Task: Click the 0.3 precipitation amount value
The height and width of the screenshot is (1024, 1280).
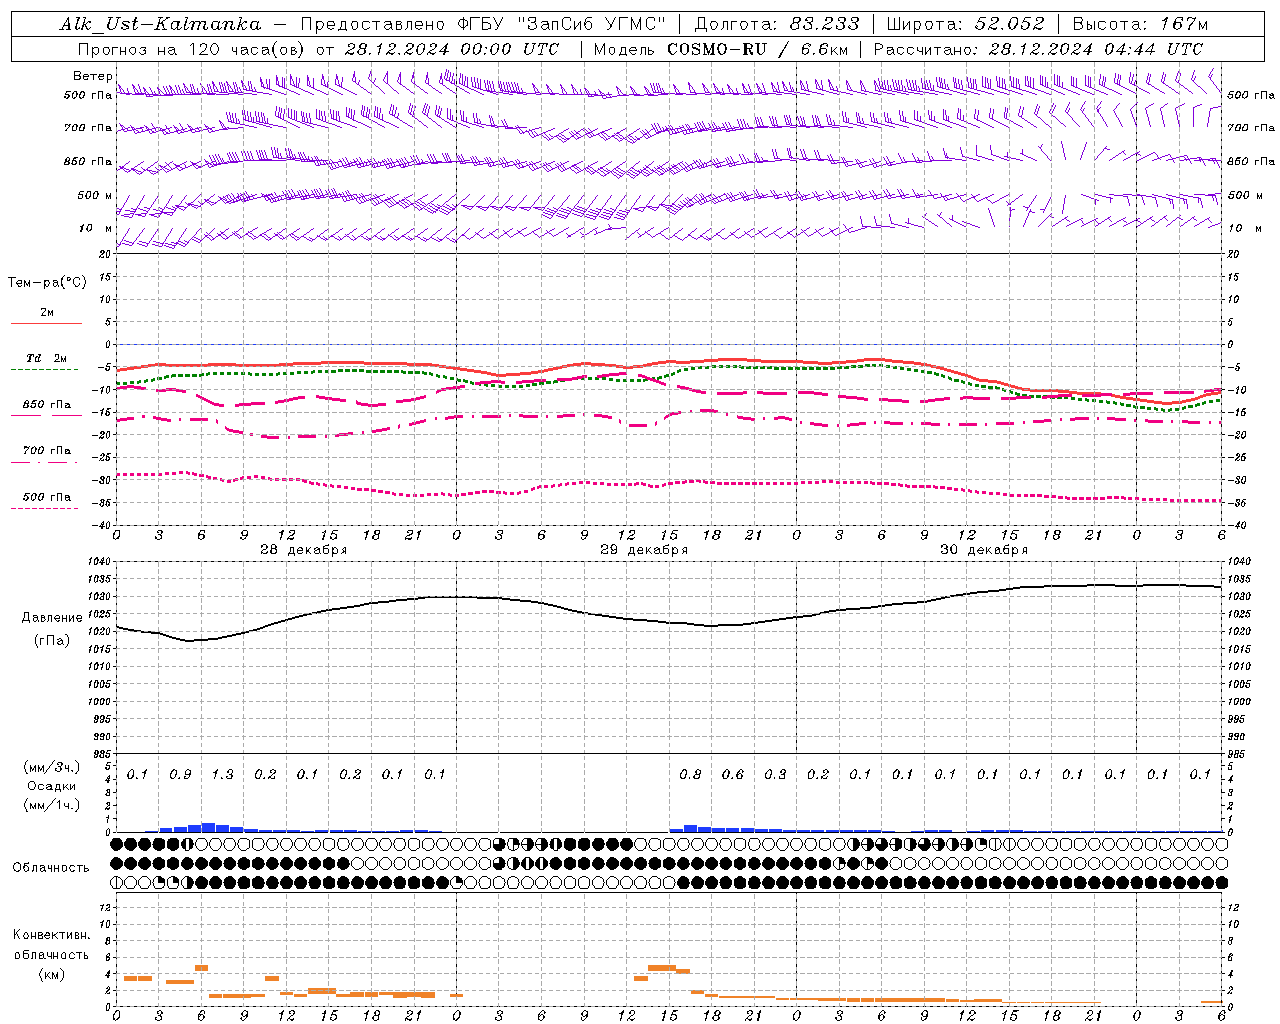Action: (x=775, y=775)
